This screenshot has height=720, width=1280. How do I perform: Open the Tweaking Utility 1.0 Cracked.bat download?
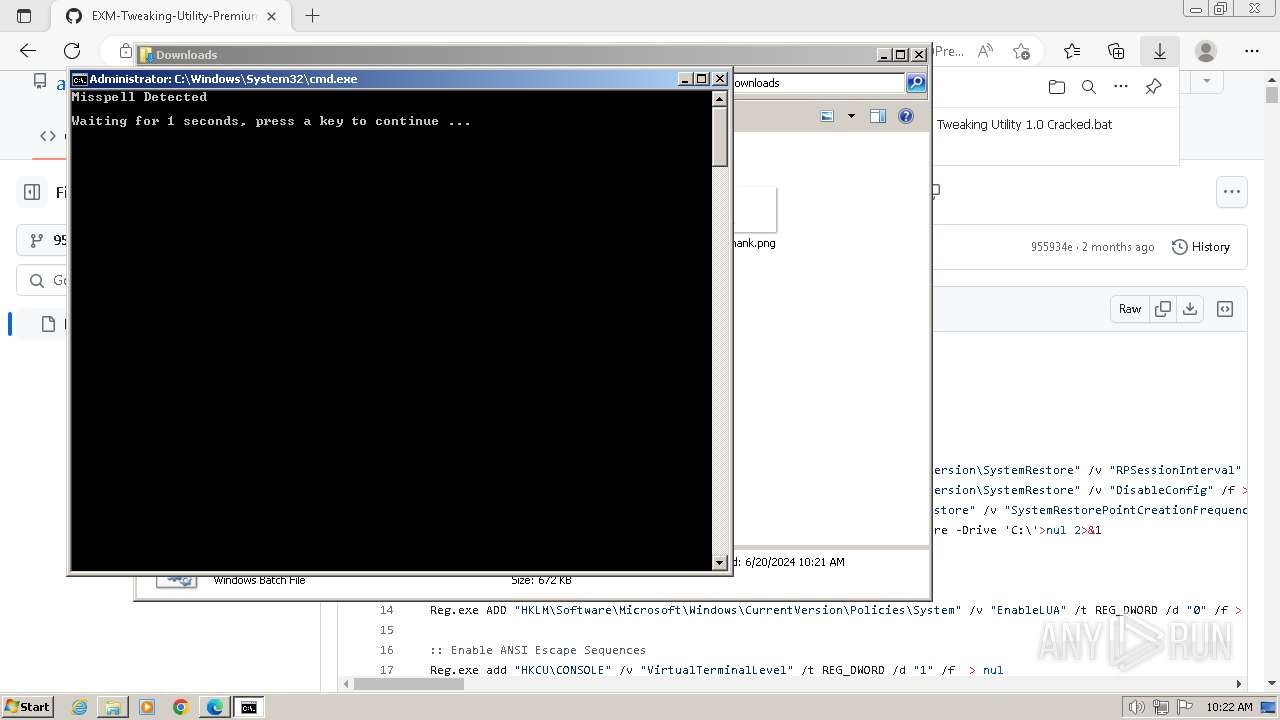(1024, 125)
